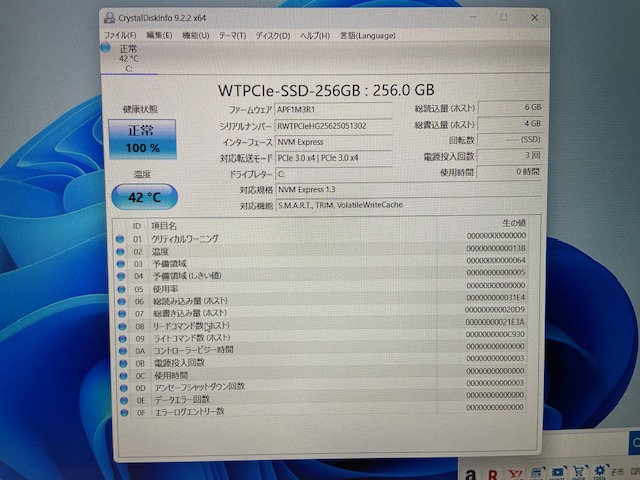Viewport: 640px width, 480px height.
Task: Click the status dot for row 02 温度
Action: pyautogui.click(x=120, y=252)
